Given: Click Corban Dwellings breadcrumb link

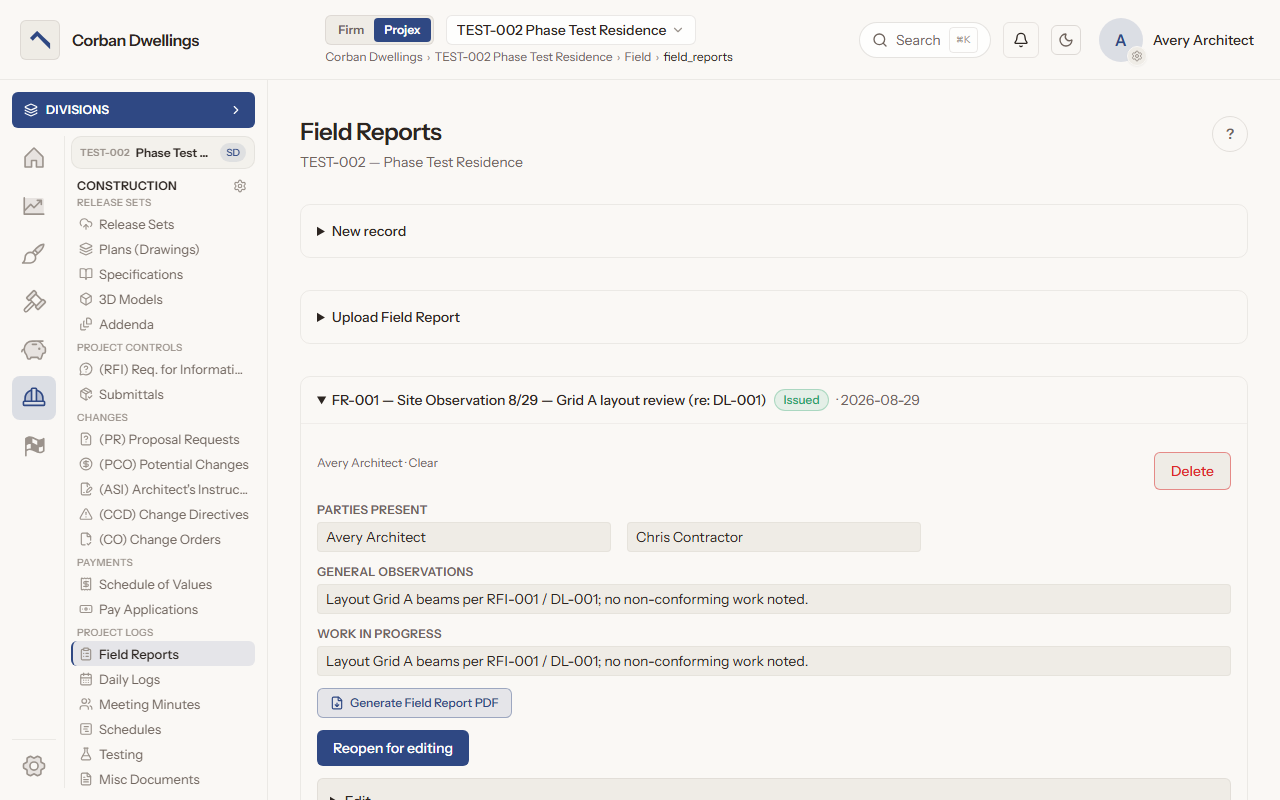Looking at the screenshot, I should coord(374,57).
